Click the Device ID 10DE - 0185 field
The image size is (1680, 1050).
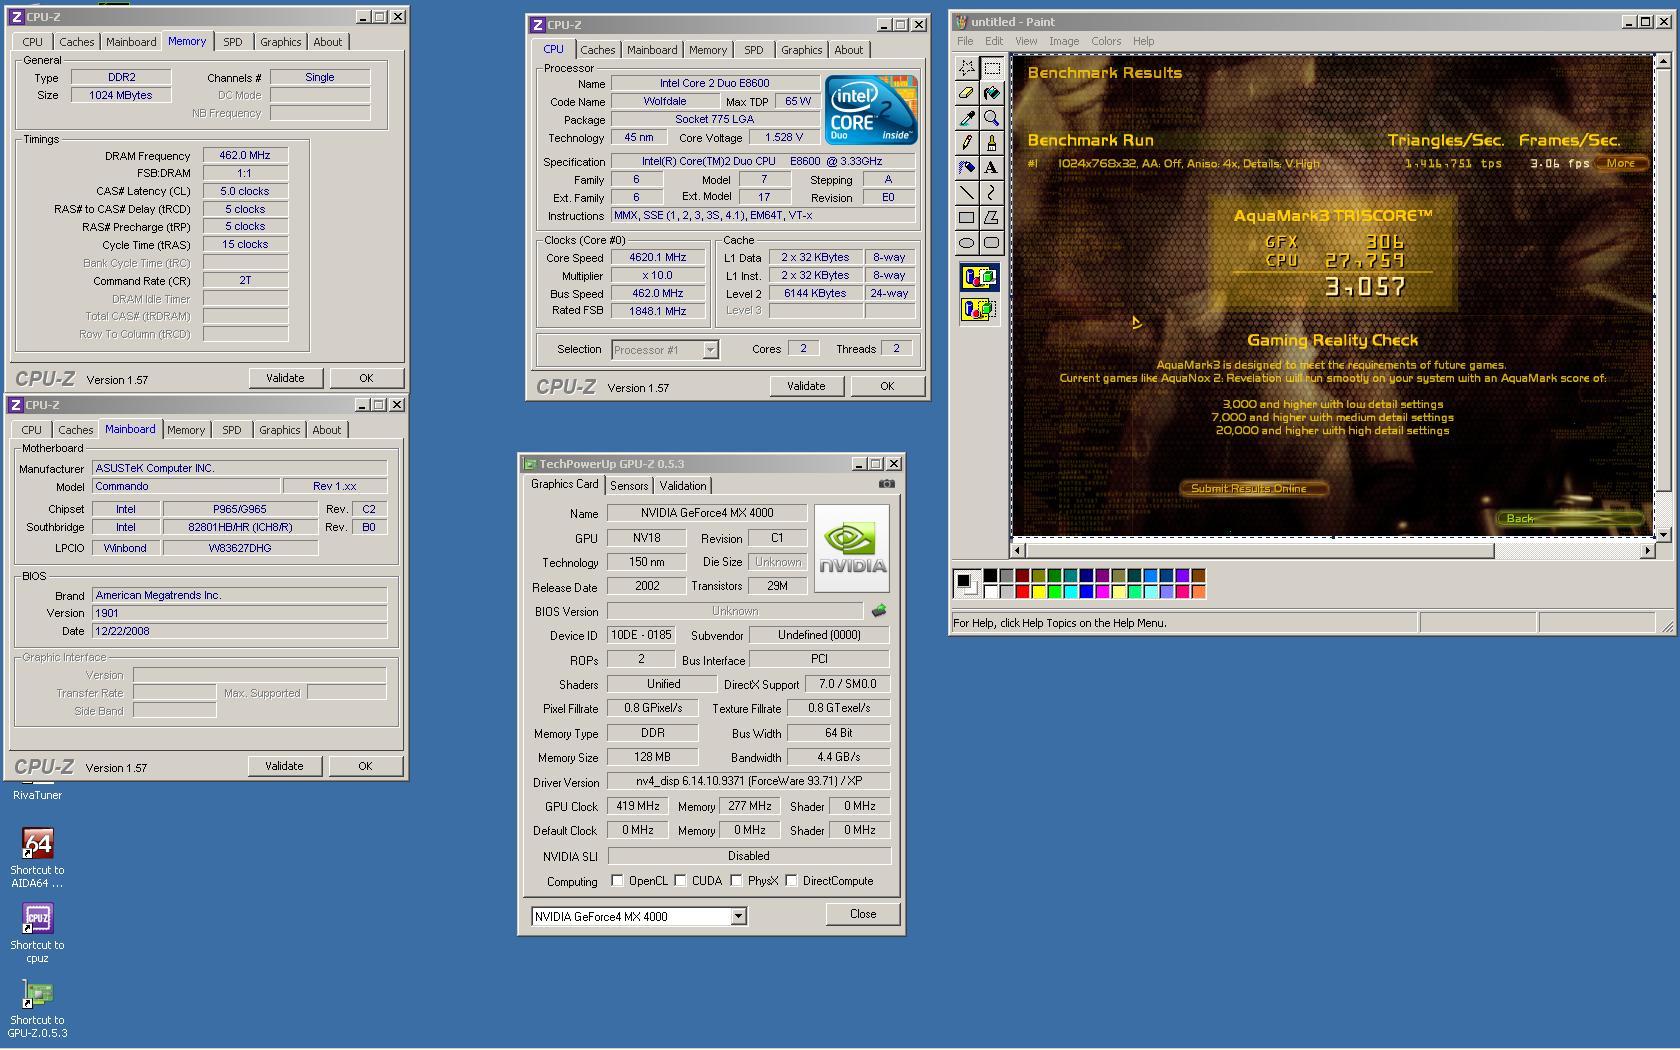[x=640, y=636]
